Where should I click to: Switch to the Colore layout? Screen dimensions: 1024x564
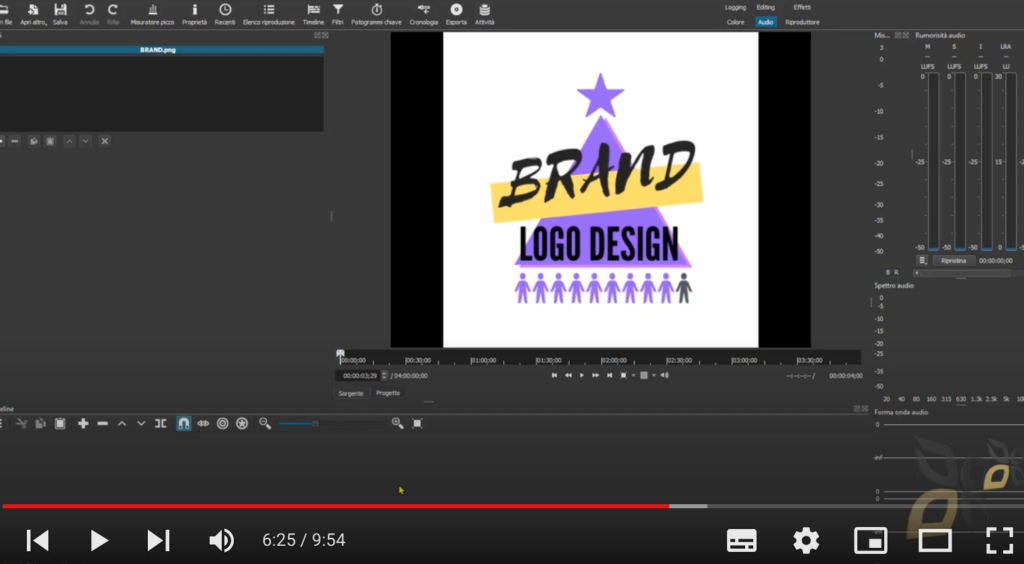tap(735, 22)
